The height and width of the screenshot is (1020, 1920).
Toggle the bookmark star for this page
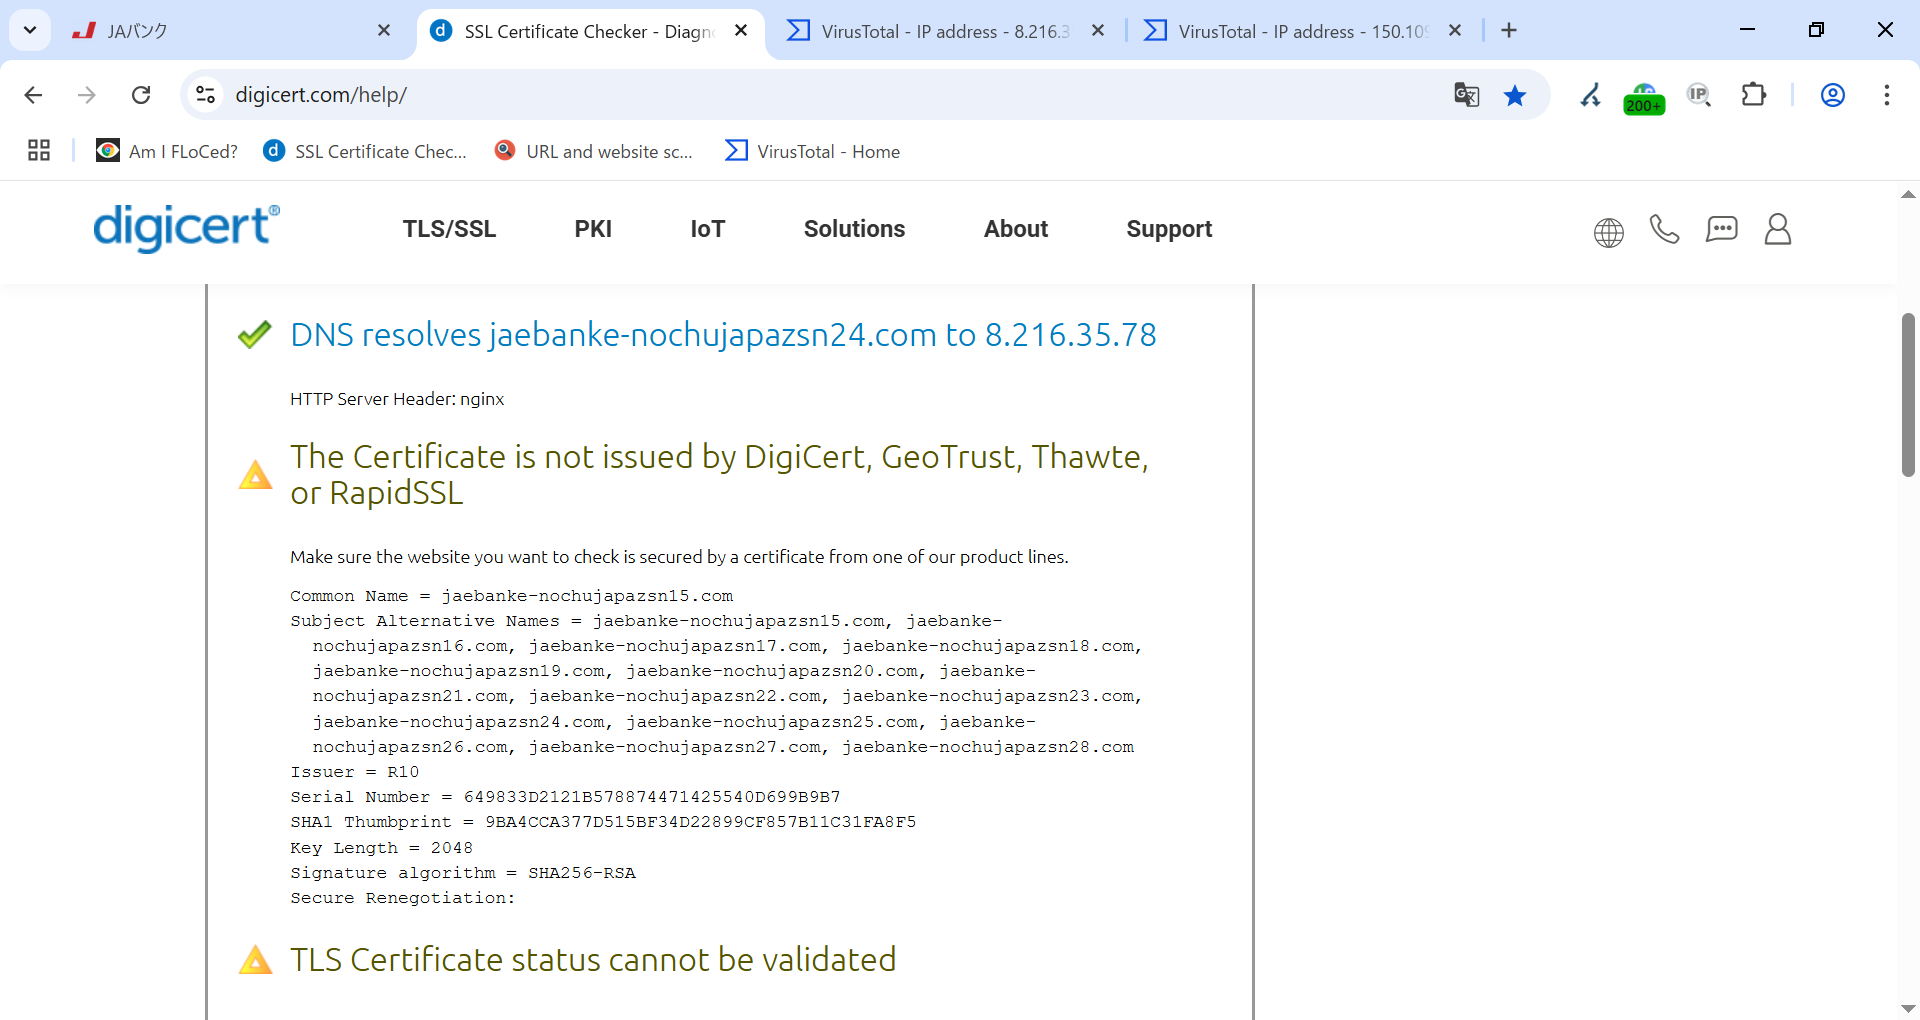pyautogui.click(x=1515, y=95)
